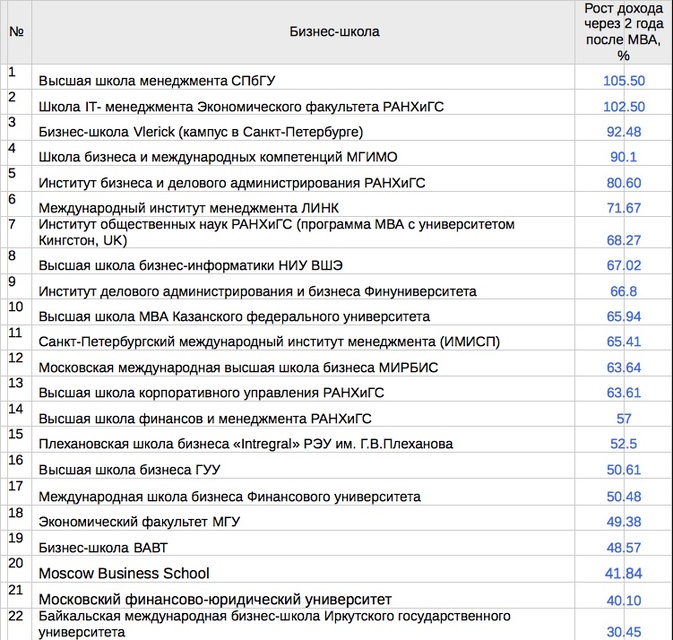673x640 pixels.
Task: Select the "Рост дохода через 2 года после MBA, %" header
Action: [x=623, y=32]
